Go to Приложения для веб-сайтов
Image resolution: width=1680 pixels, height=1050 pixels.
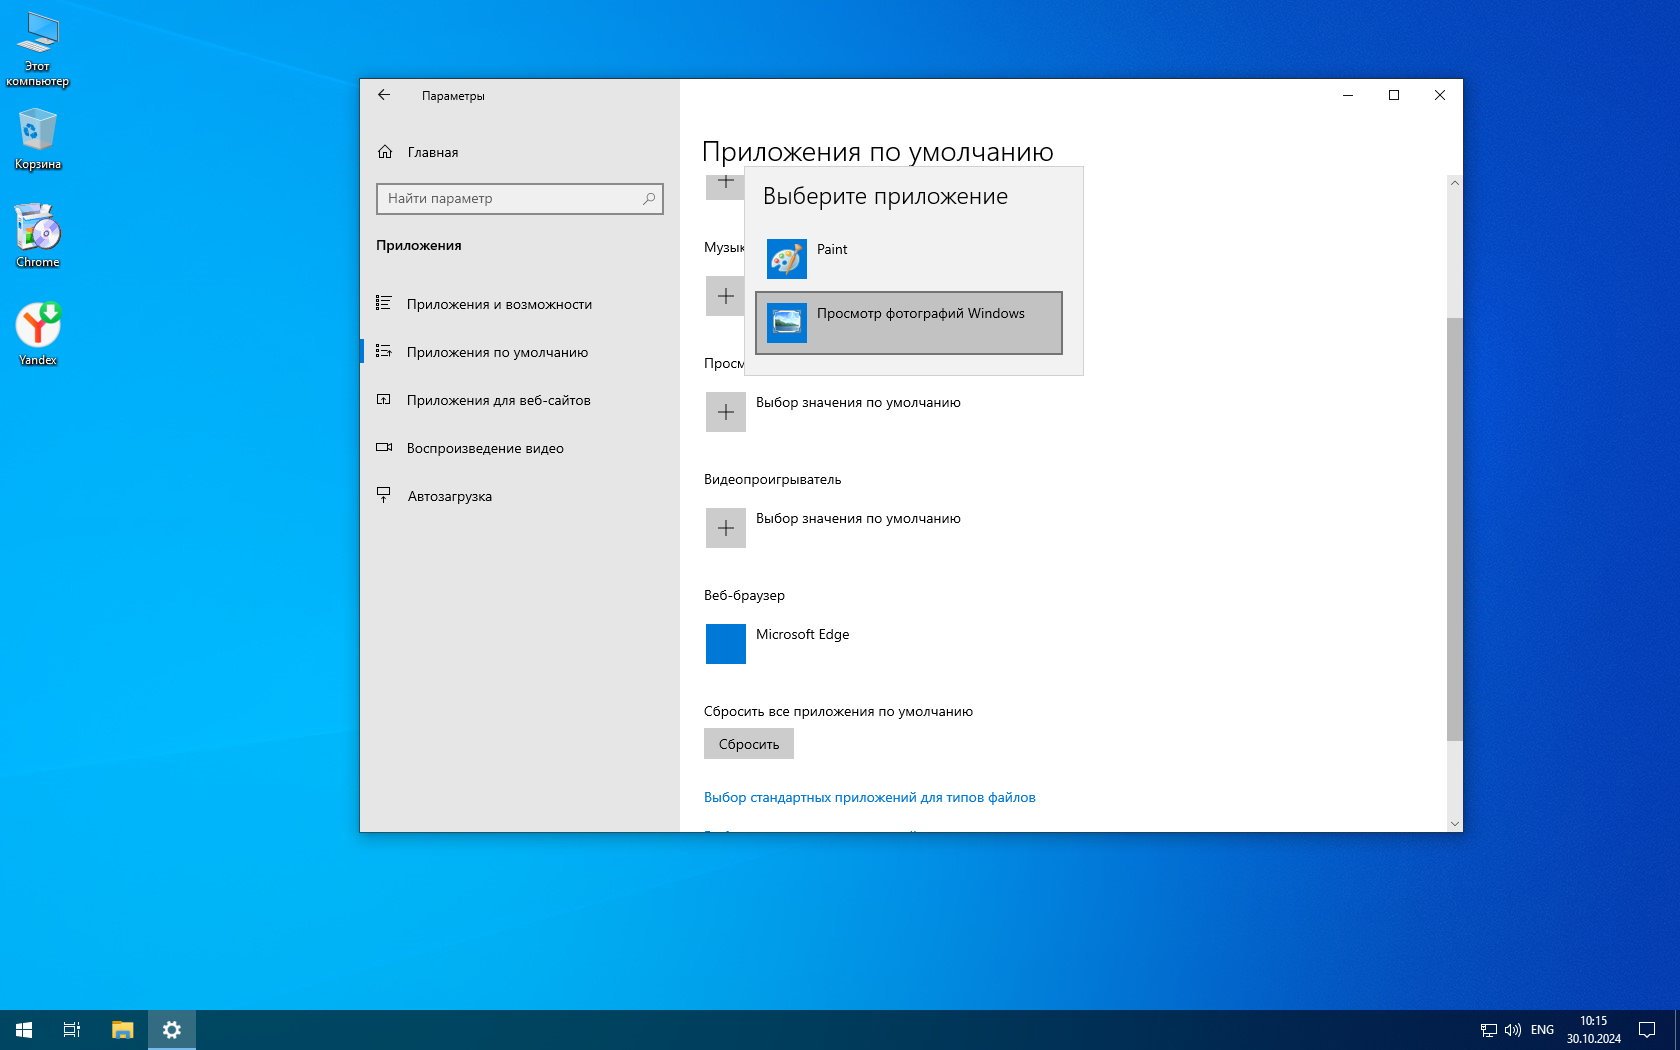(498, 400)
